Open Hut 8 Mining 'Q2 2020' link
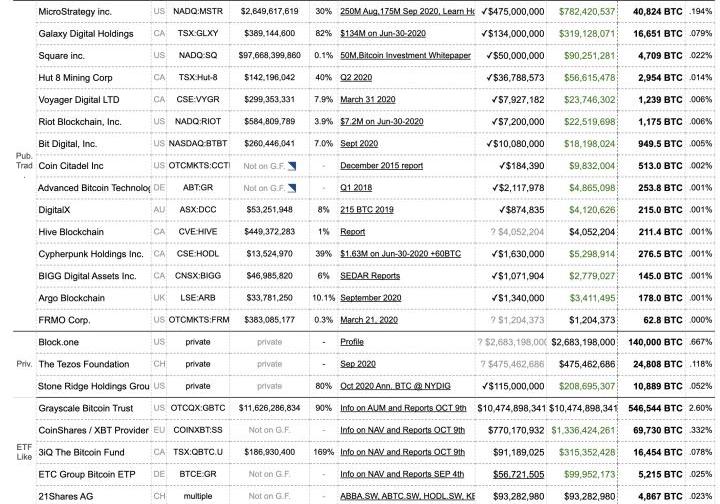 (356, 77)
